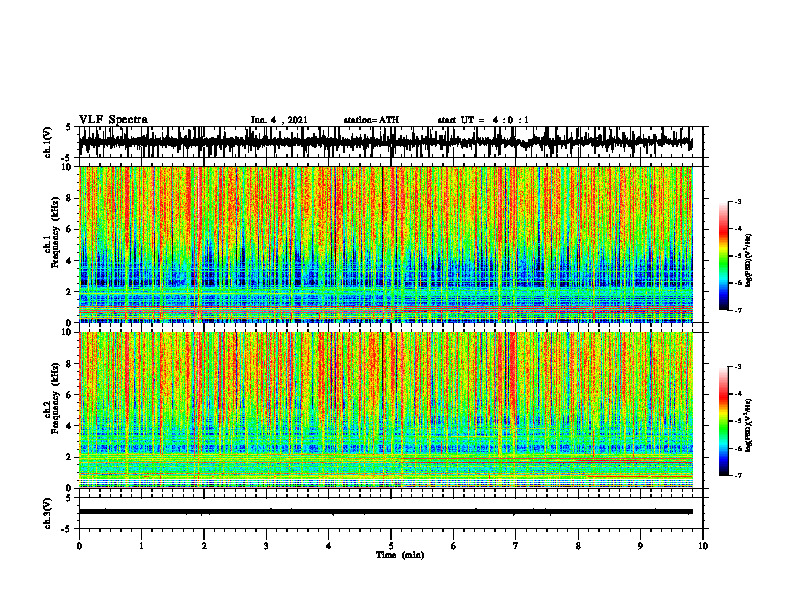Click the time axis tick label '3'
Image resolution: width=792 pixels, height=612 pixels.
point(266,546)
